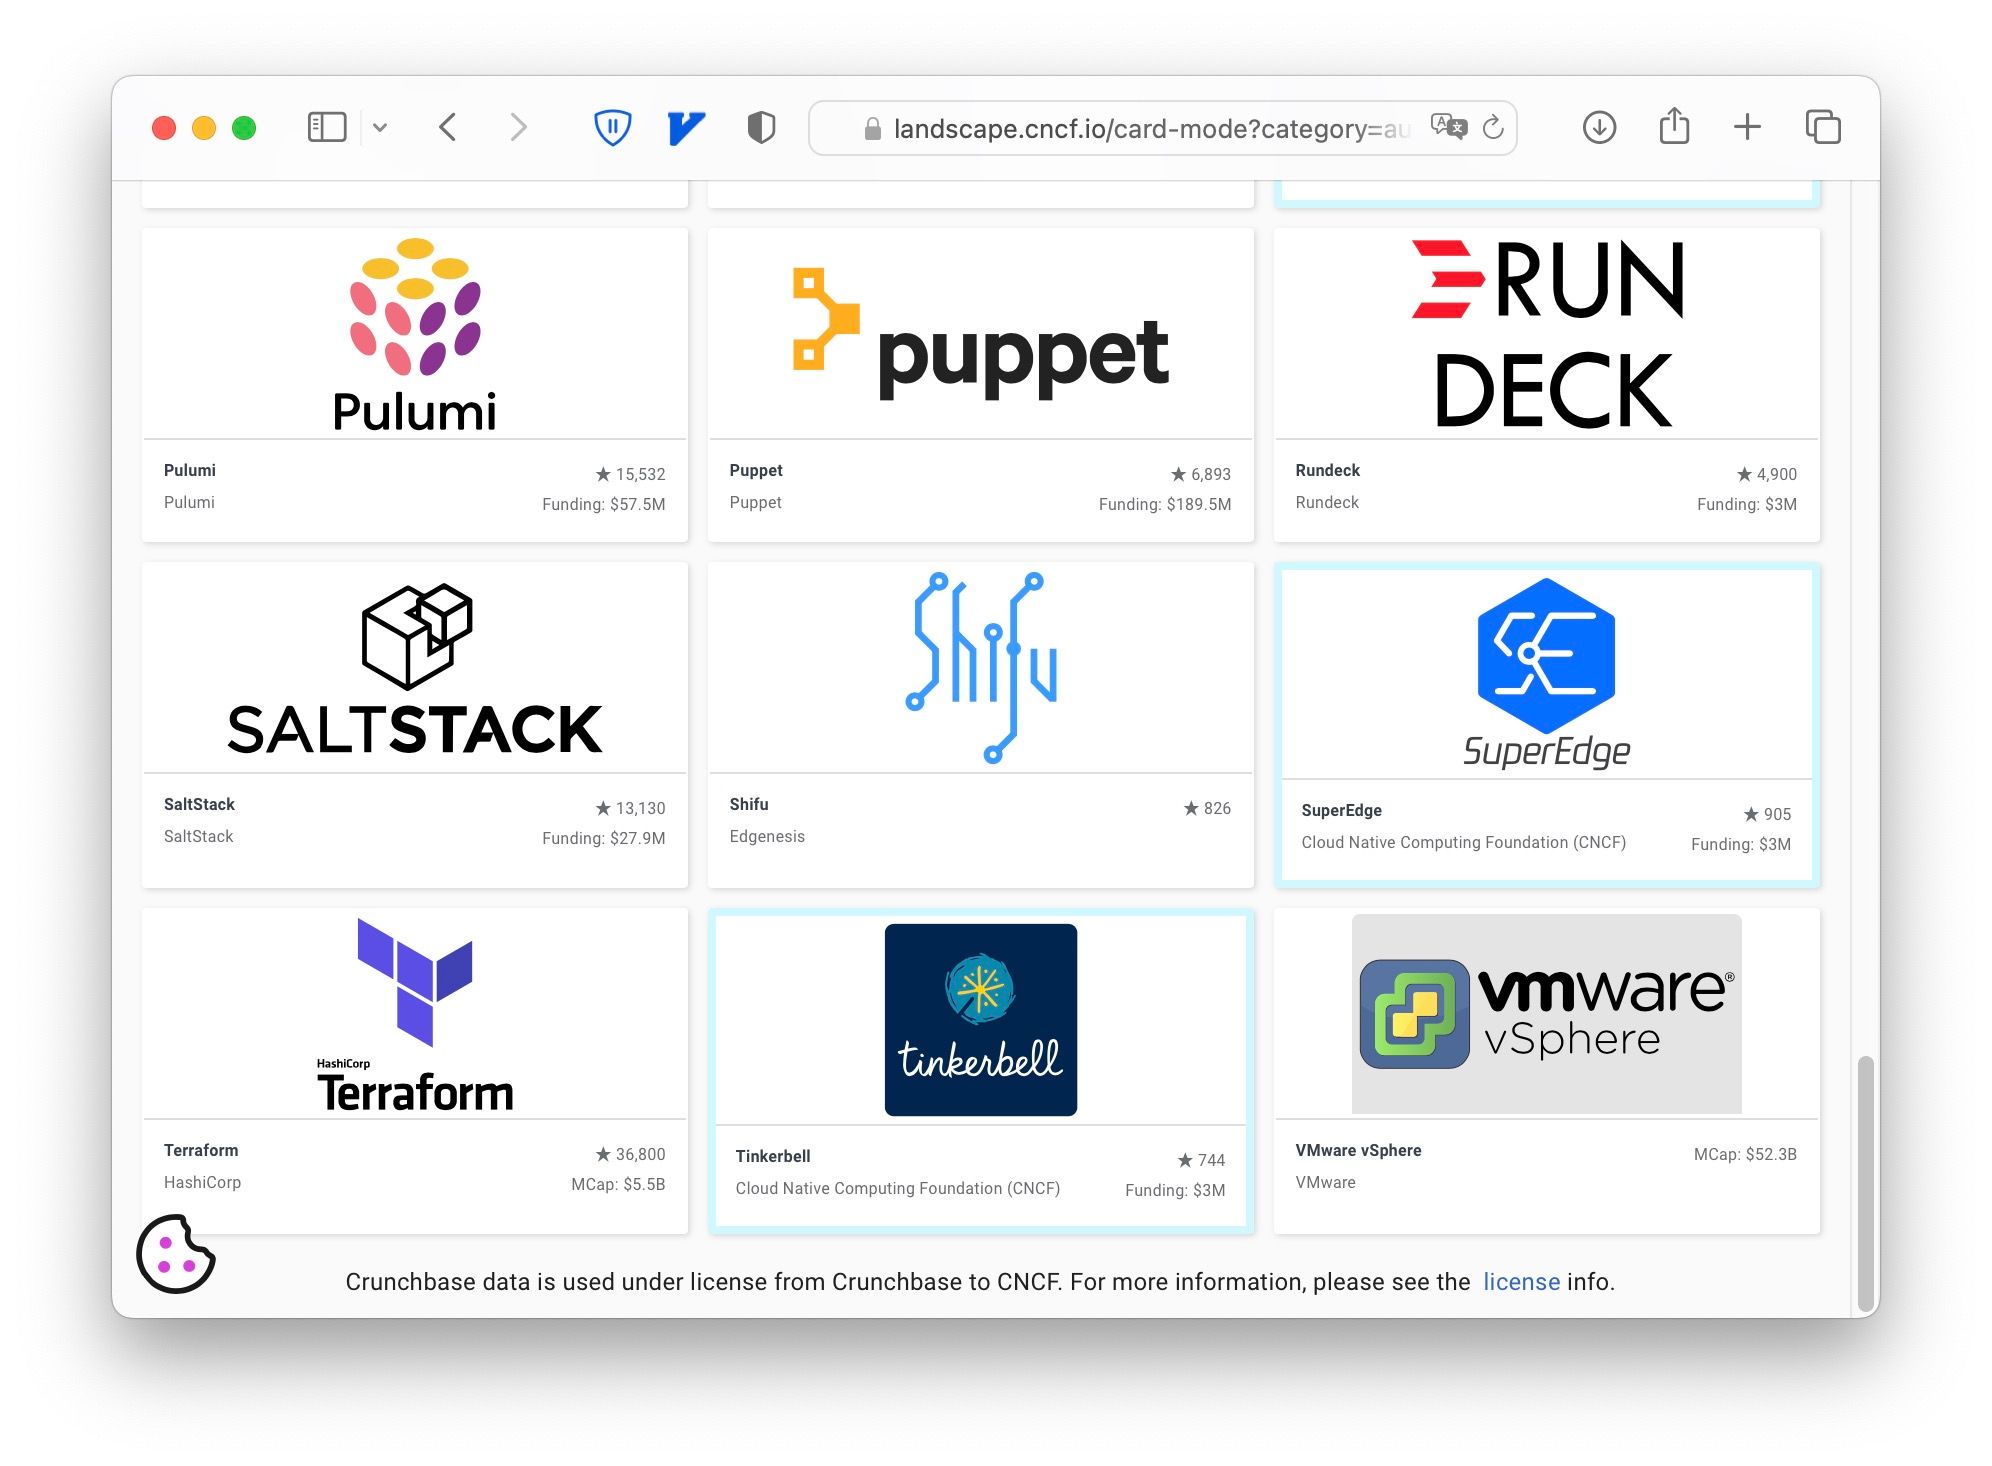Go forward with the forward arrow

coord(517,128)
